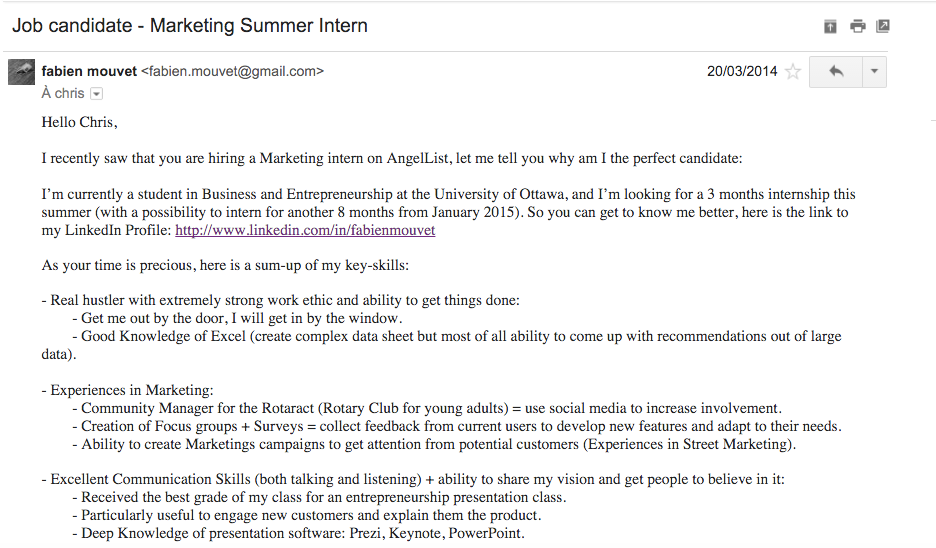The height and width of the screenshot is (548, 936).
Task: Open the email in a new window
Action: pos(882,26)
